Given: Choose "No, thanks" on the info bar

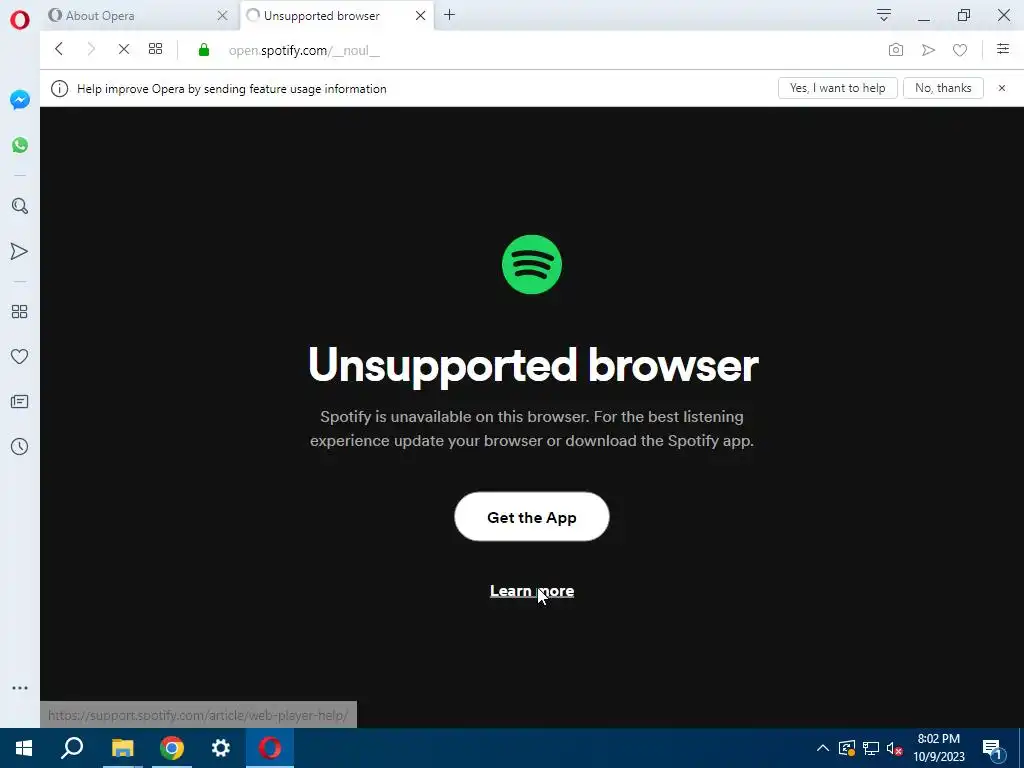Looking at the screenshot, I should pyautogui.click(x=943, y=88).
